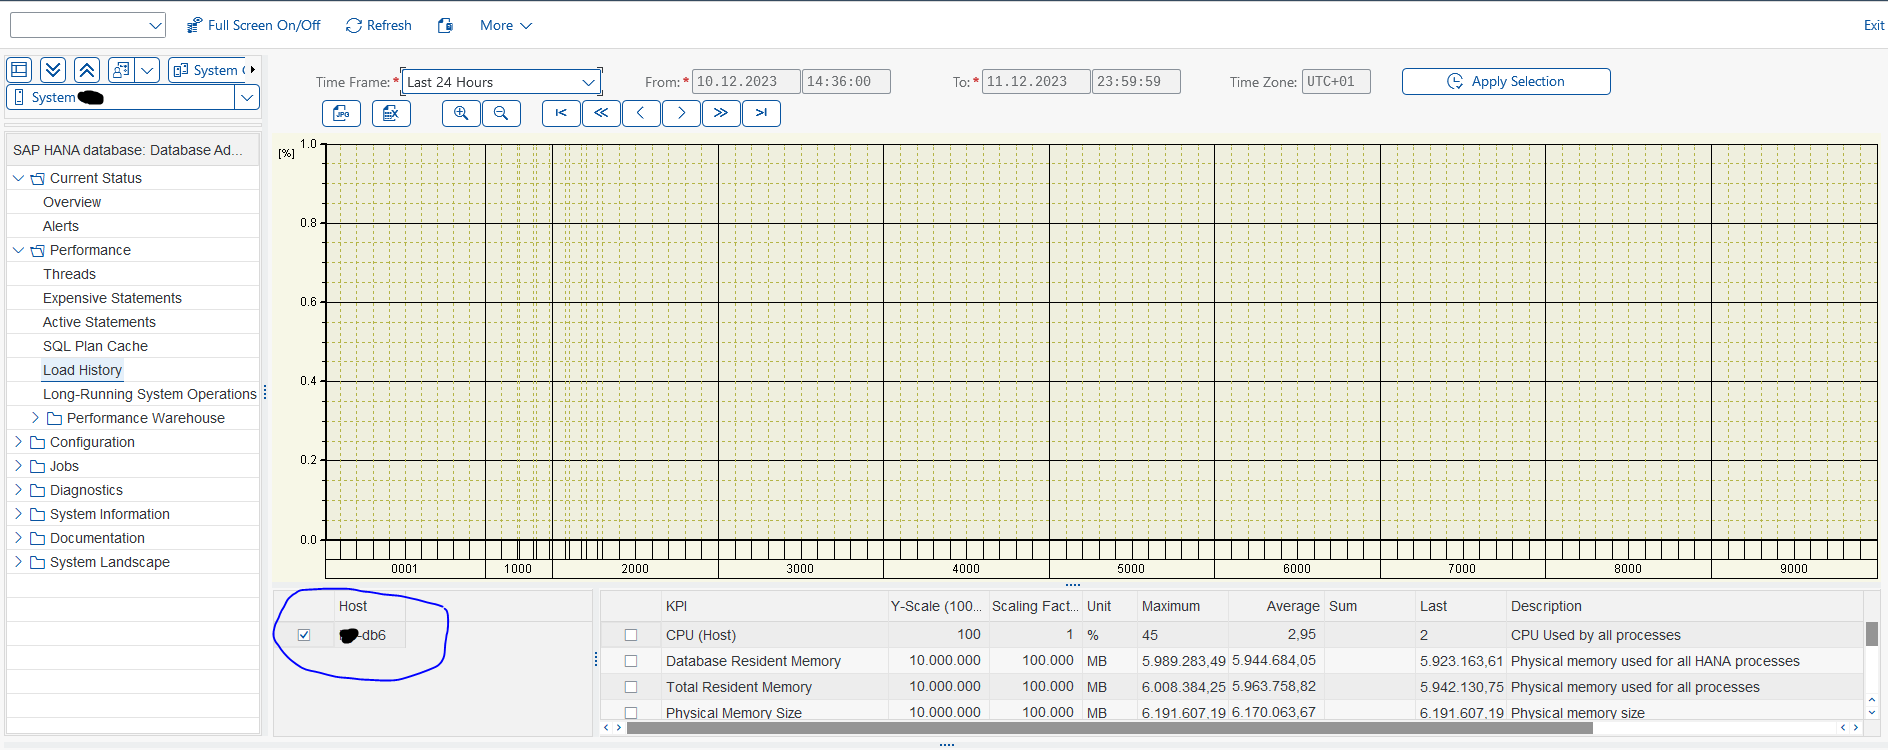Uncheck the db6 host checkbox
Viewport: 1888px width, 750px height.
pyautogui.click(x=304, y=635)
